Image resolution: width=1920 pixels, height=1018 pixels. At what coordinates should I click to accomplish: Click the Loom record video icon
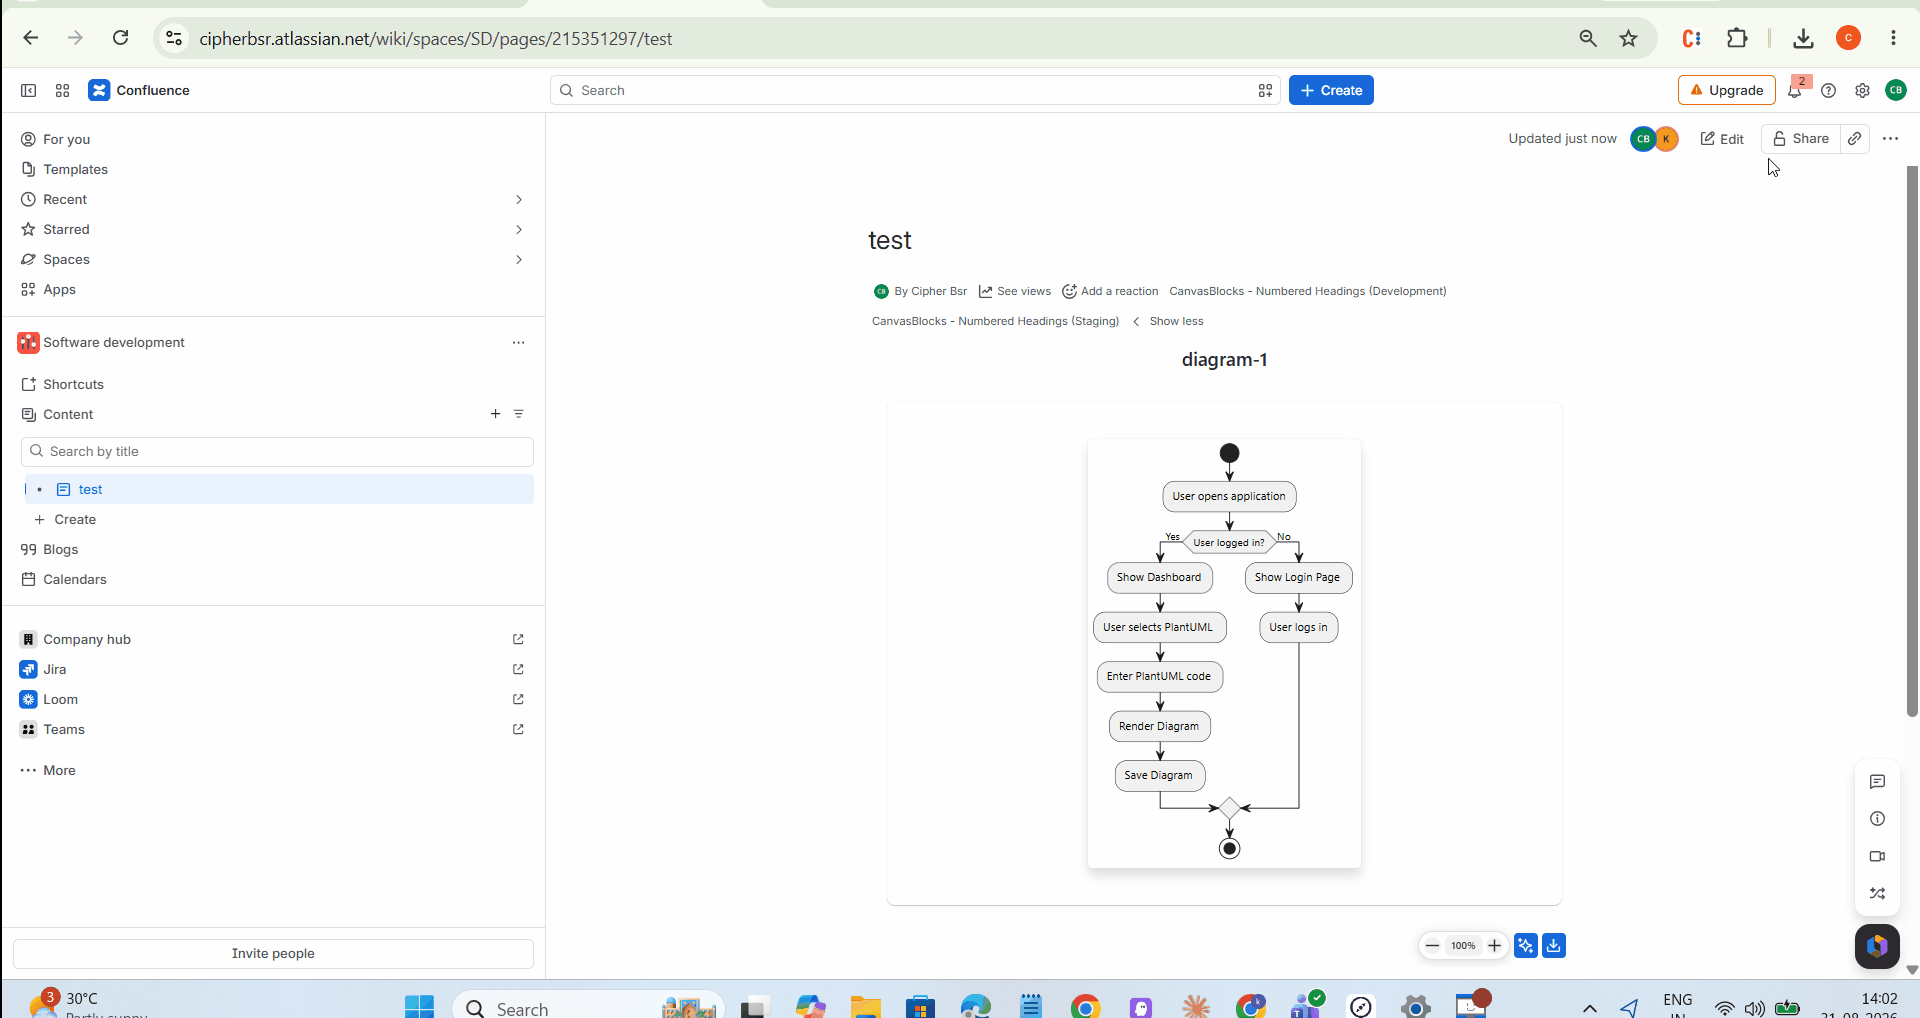[1877, 856]
